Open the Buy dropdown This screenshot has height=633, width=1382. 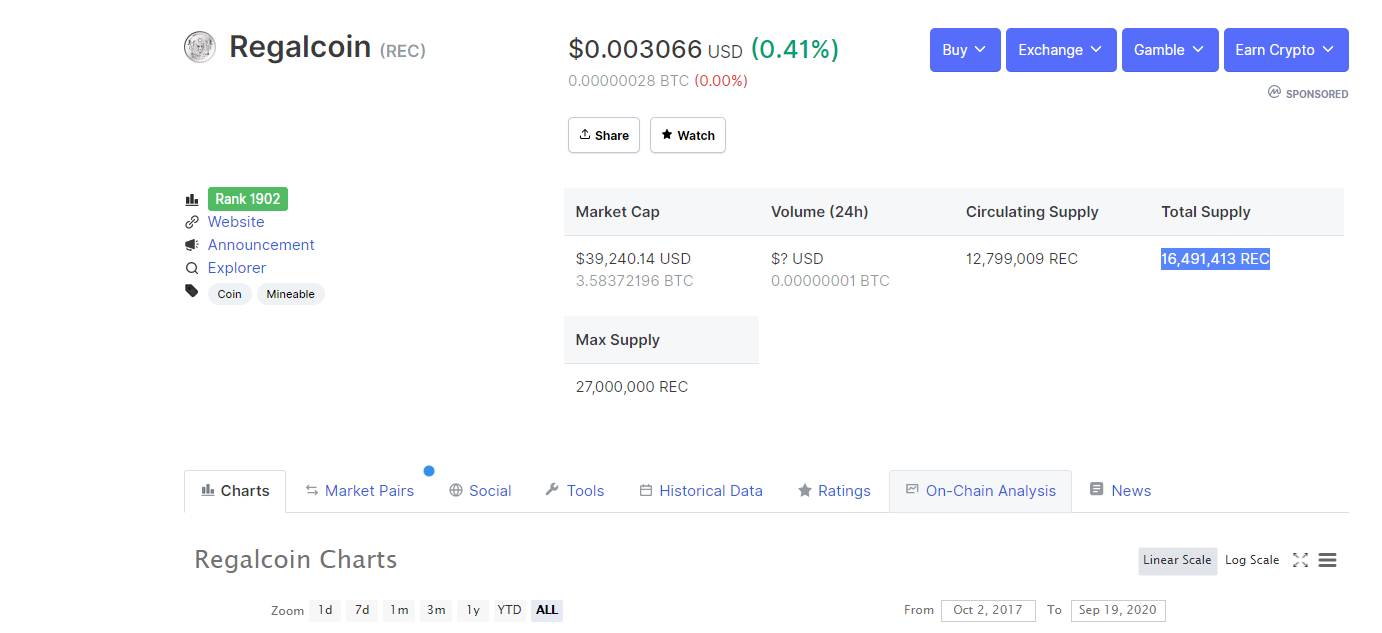965,50
